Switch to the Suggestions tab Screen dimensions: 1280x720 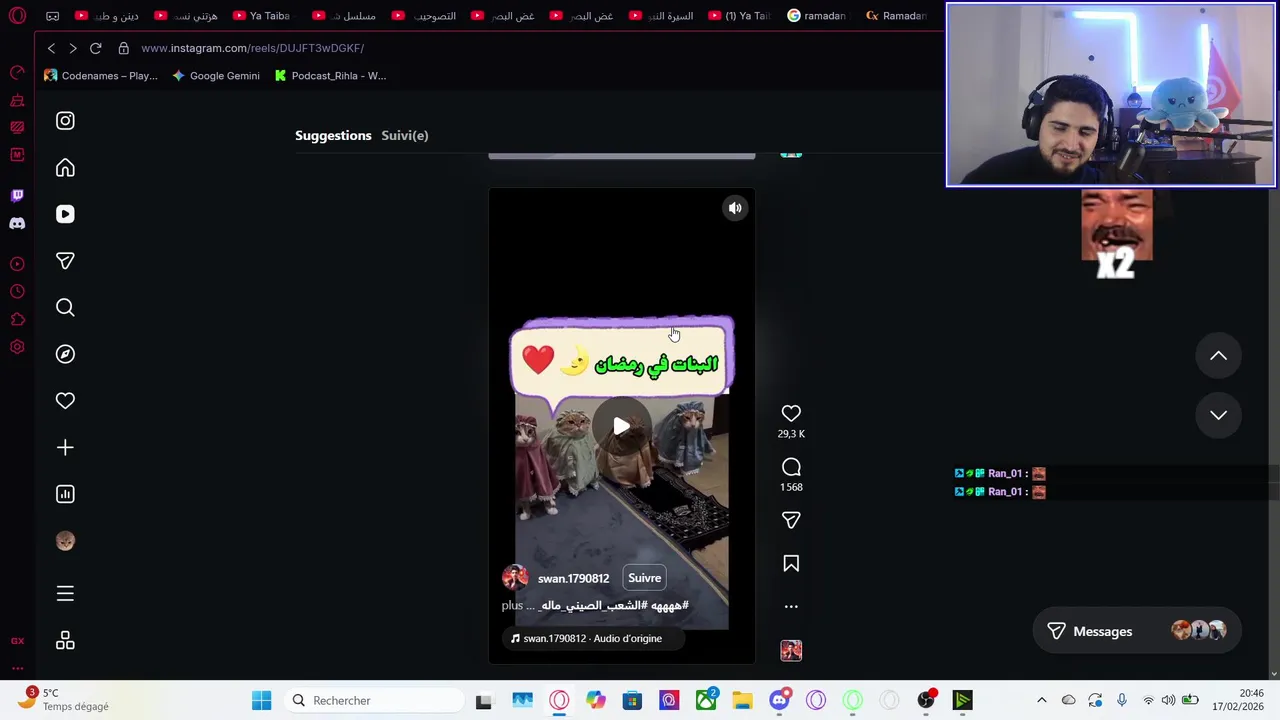(x=333, y=135)
